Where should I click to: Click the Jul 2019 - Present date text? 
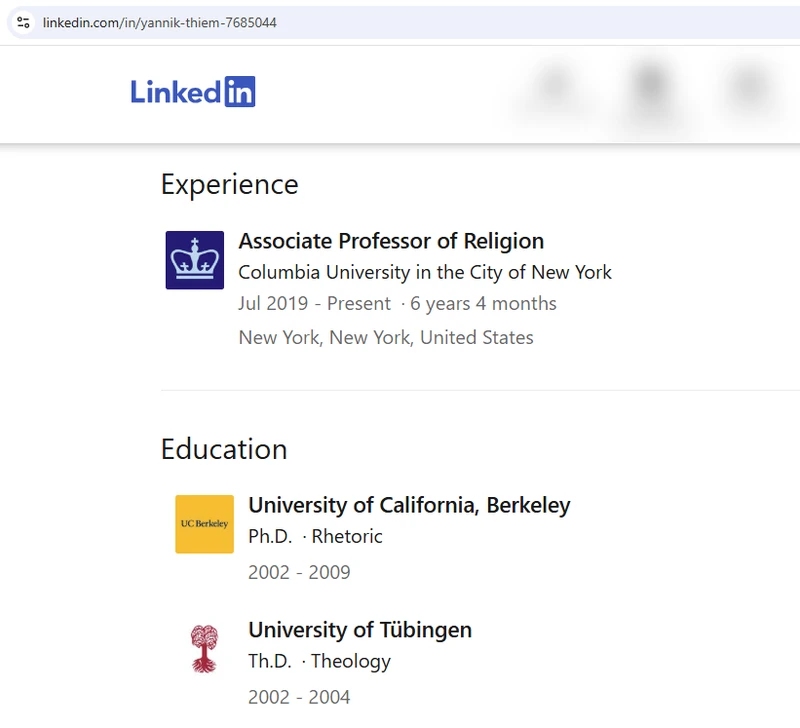pos(314,304)
